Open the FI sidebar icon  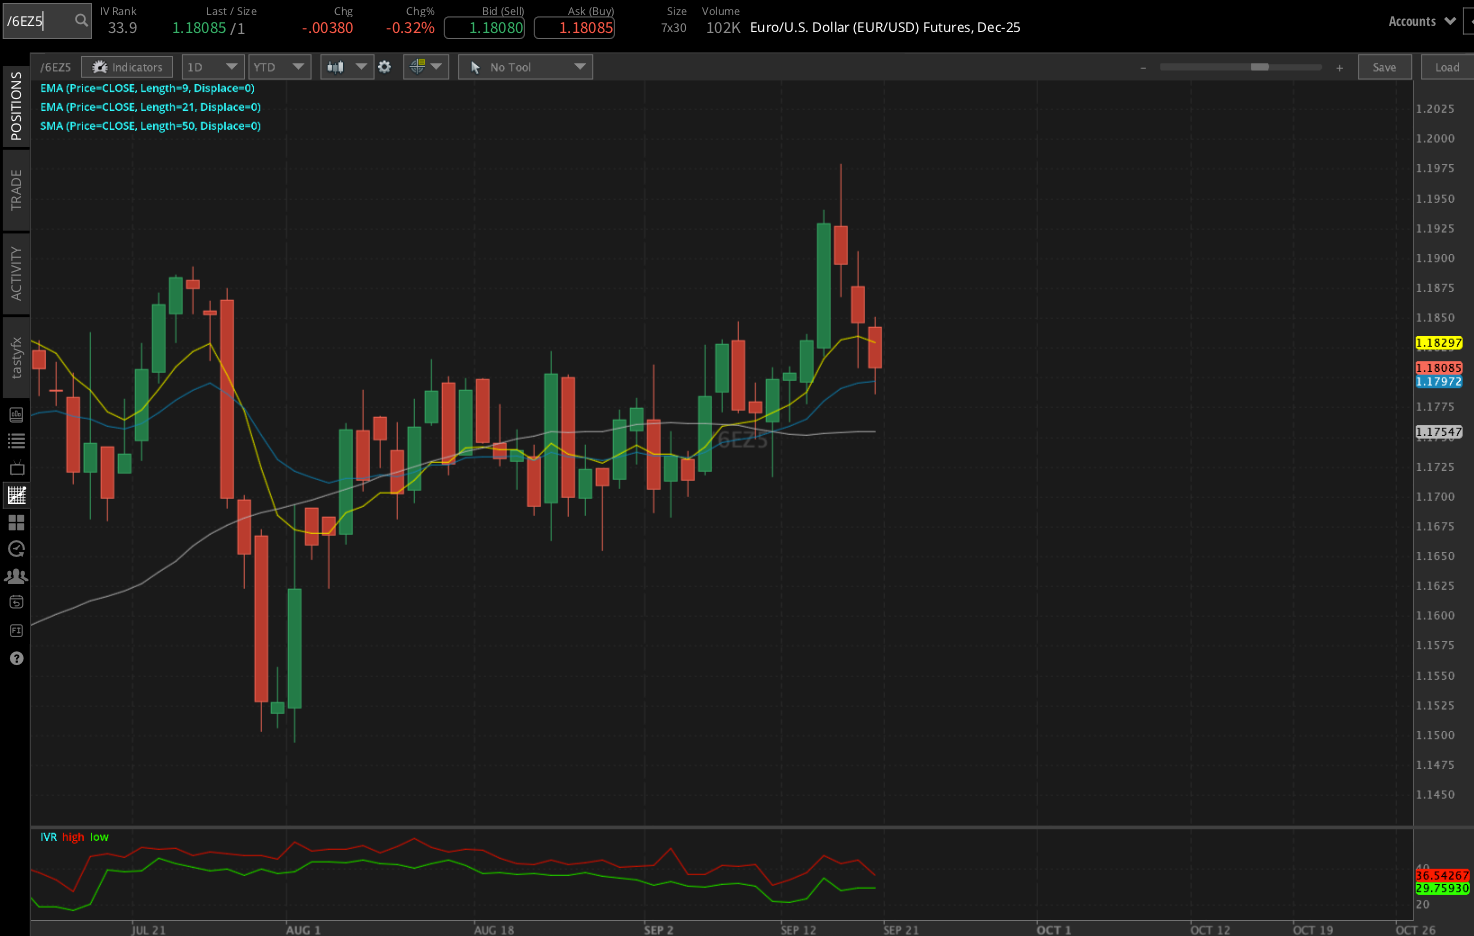[16, 630]
